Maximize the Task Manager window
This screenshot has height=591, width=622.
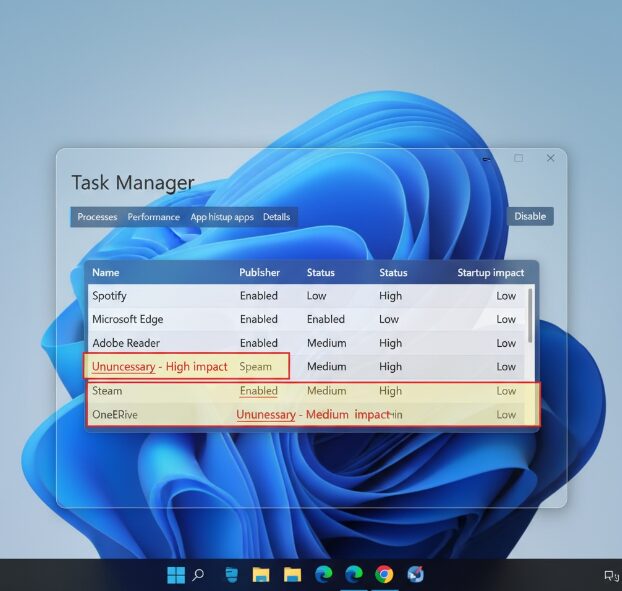(518, 158)
